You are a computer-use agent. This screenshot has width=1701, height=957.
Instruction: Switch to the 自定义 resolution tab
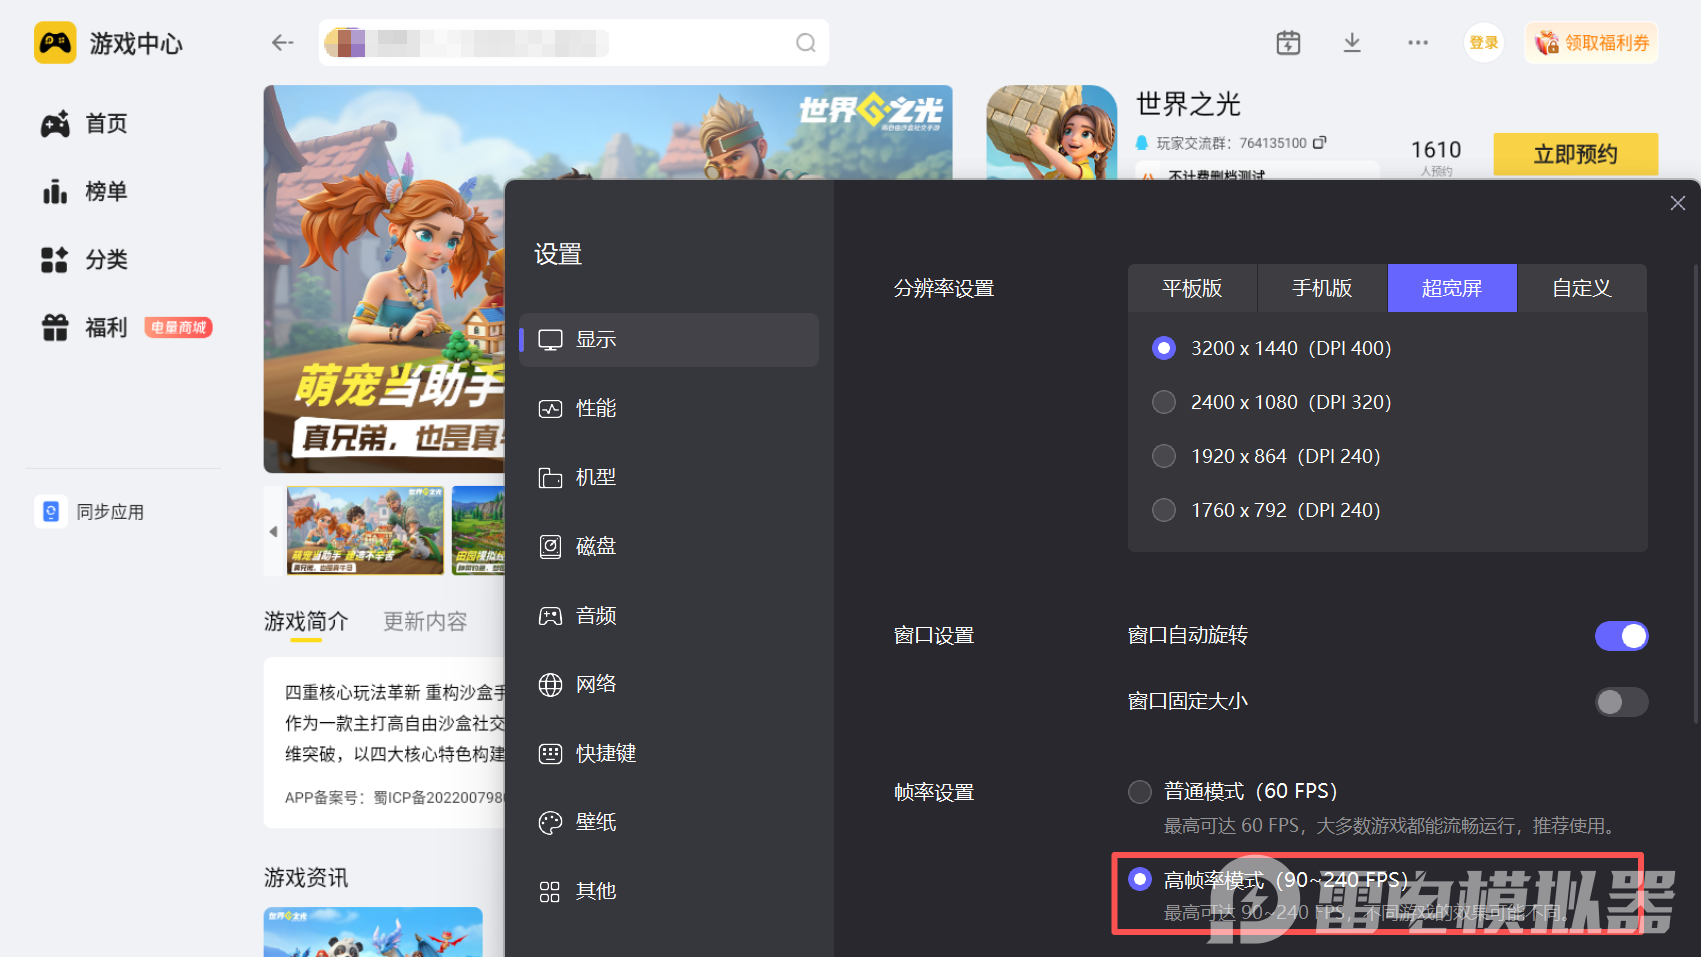[1581, 289]
